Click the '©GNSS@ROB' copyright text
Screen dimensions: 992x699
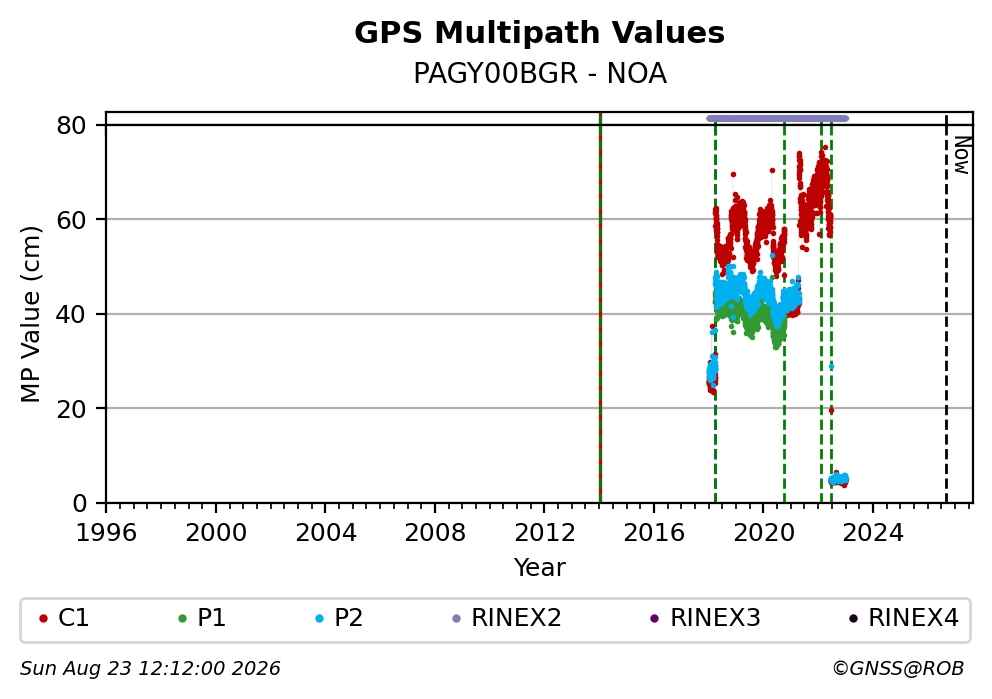(898, 669)
